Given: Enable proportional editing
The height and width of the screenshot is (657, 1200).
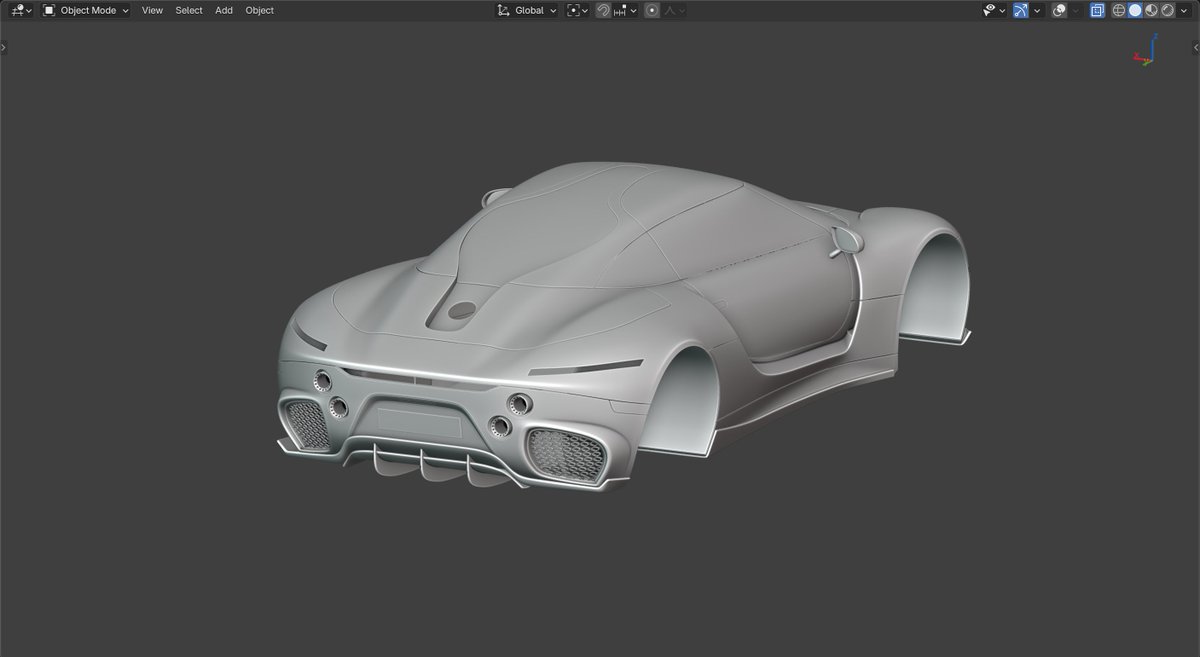Looking at the screenshot, I should 651,10.
